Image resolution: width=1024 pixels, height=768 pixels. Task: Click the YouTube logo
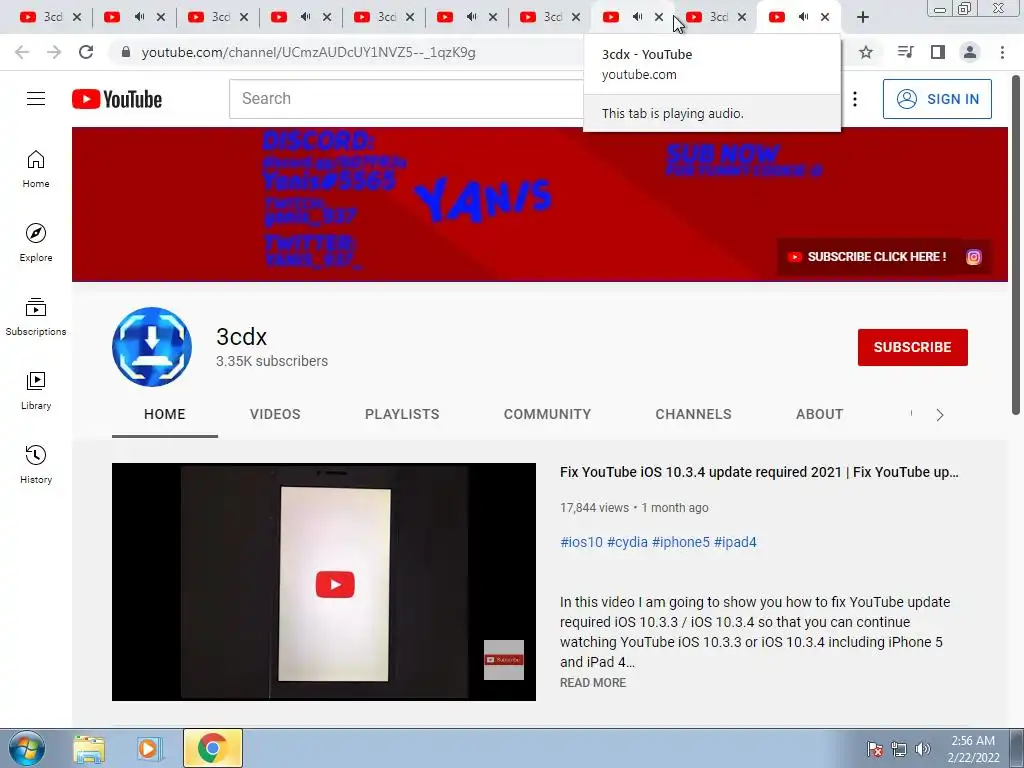click(x=117, y=99)
